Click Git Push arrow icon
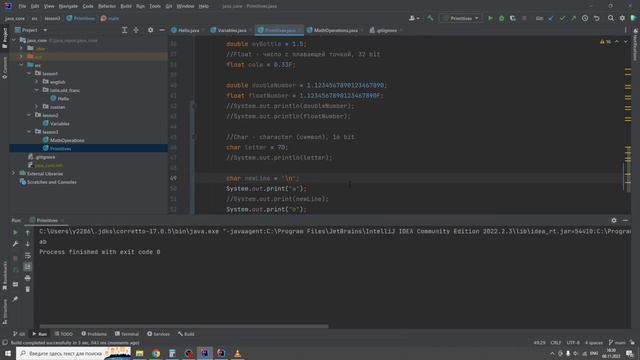Screen dimensions: 640x360 click(573, 18)
